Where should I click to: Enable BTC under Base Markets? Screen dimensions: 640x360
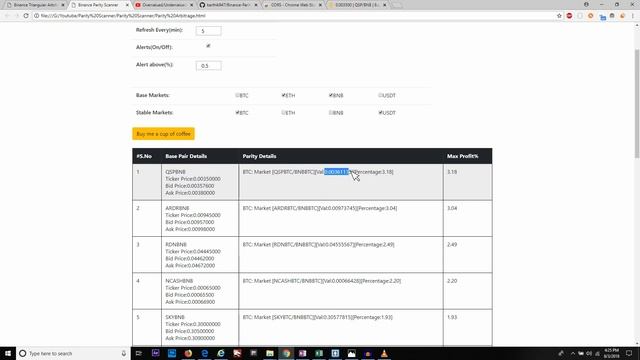237,95
